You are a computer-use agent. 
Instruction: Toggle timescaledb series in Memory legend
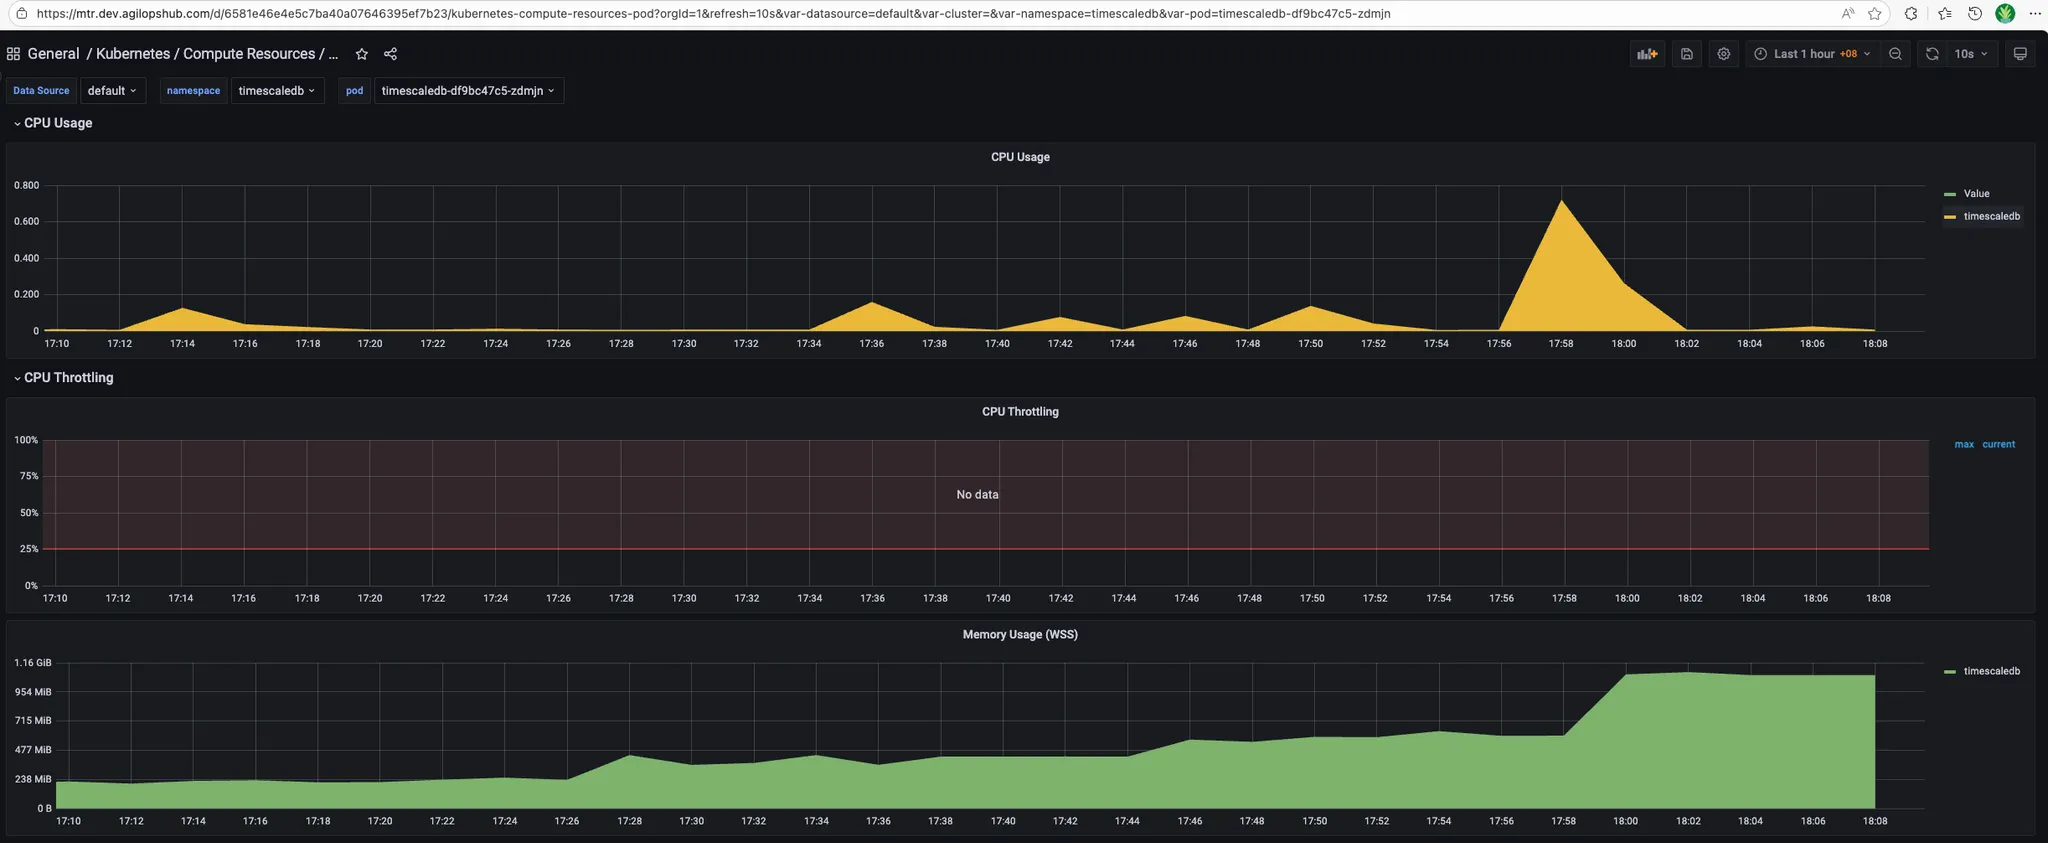pyautogui.click(x=1991, y=671)
